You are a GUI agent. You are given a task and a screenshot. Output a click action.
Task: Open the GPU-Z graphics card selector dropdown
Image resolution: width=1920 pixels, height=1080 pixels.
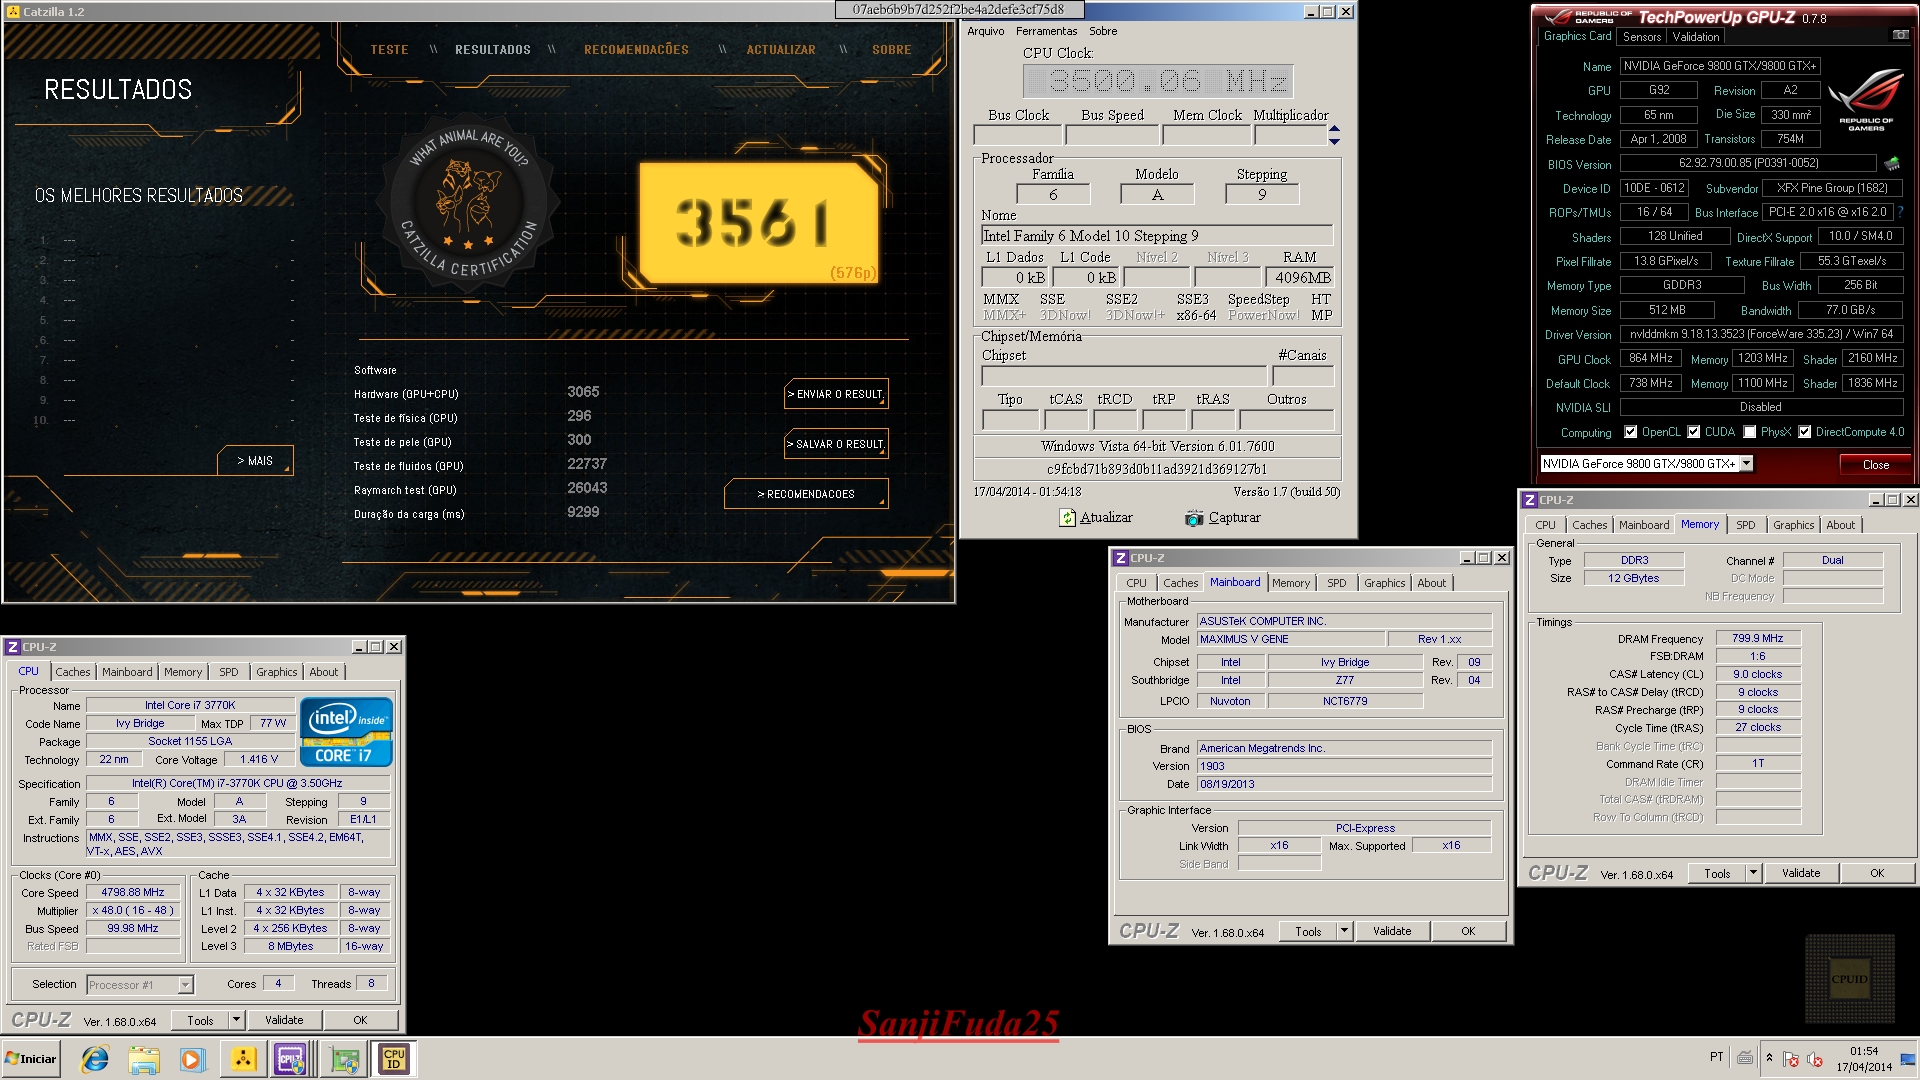1746,464
